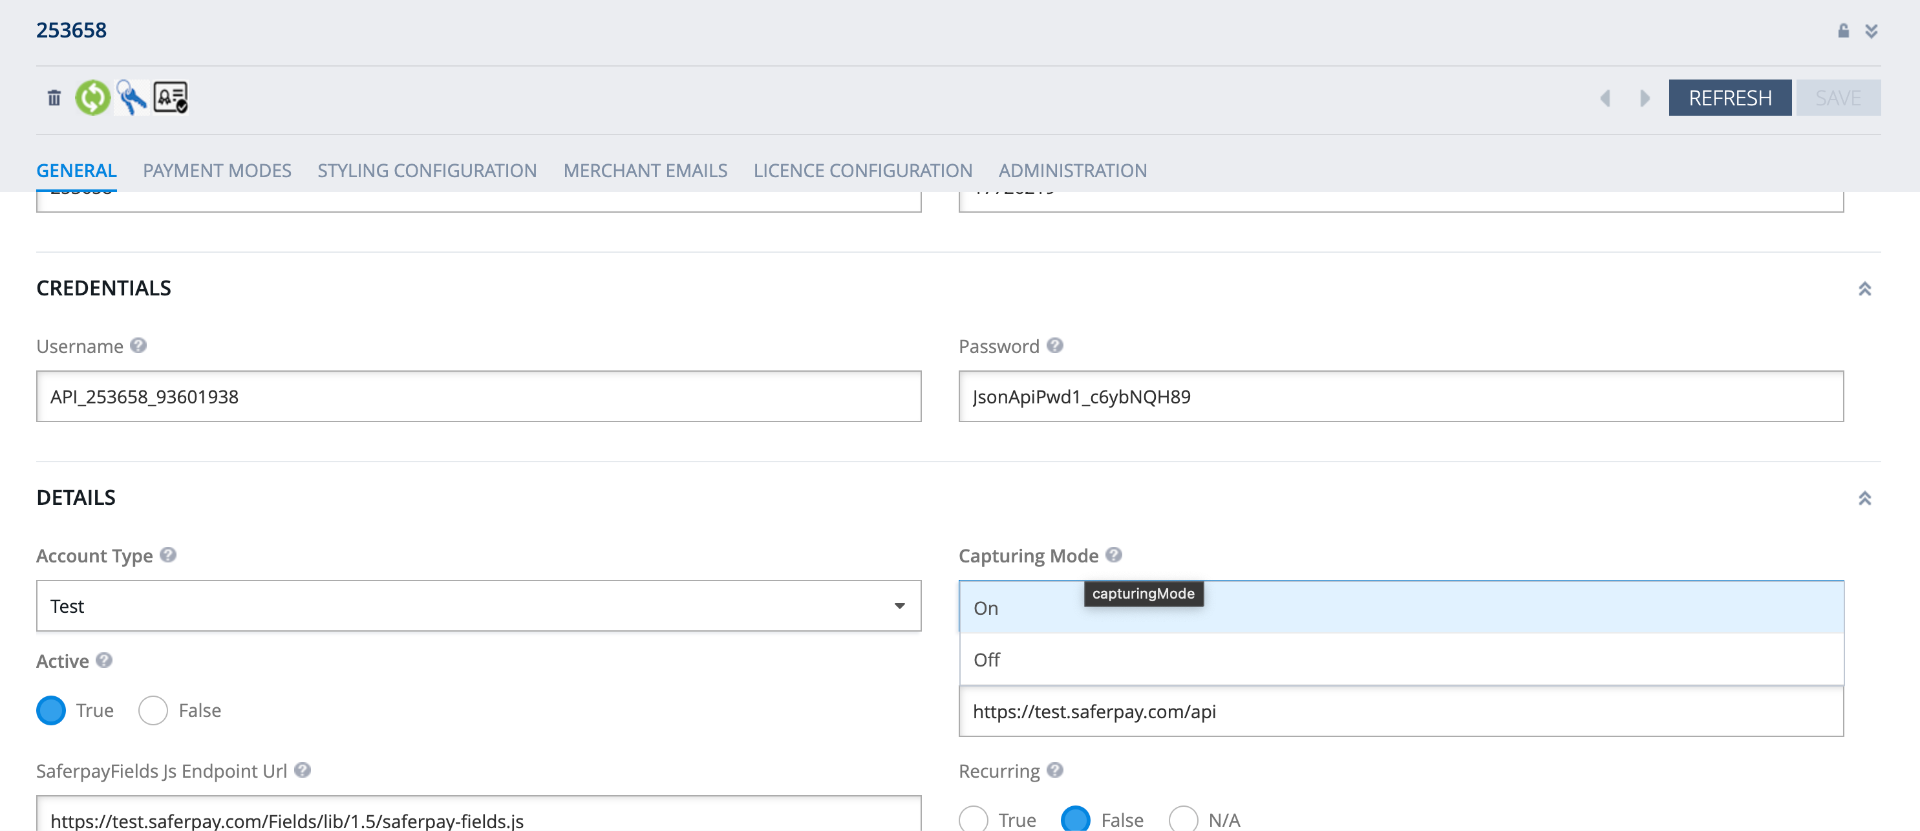The height and width of the screenshot is (831, 1920).
Task: Collapse the Credentials section
Action: pyautogui.click(x=1864, y=289)
